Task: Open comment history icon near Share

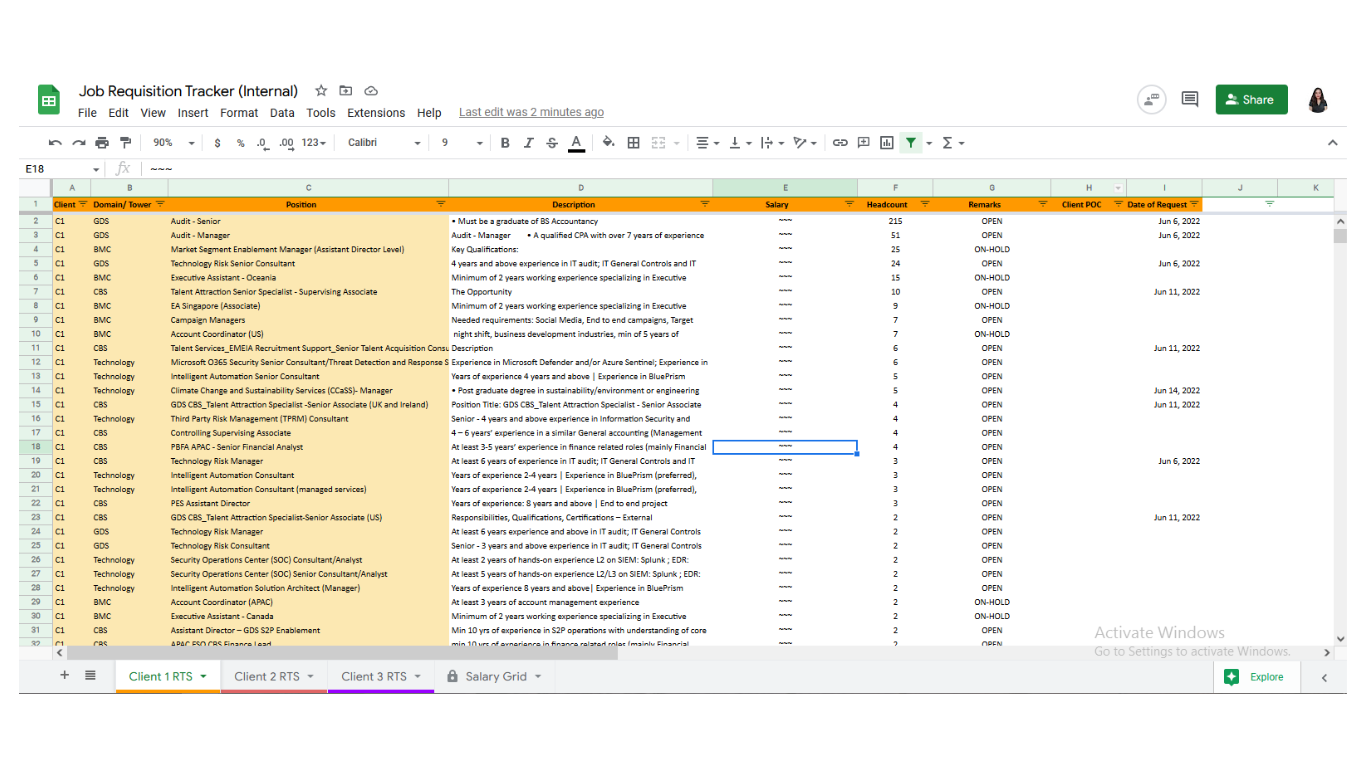Action: click(x=1190, y=99)
